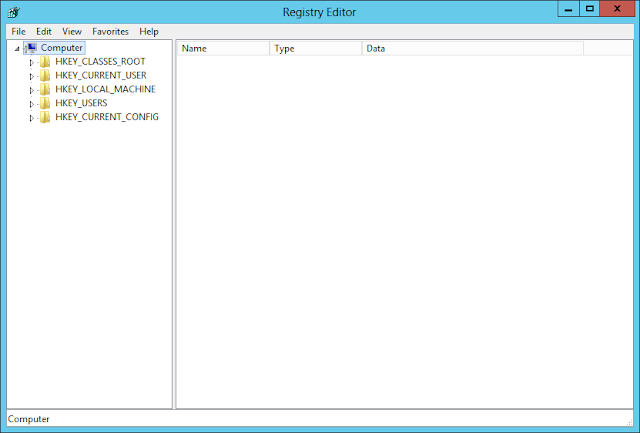Viewport: 640px width, 433px height.
Task: Click the HKEY_LOCAL_MACHINE folder icon
Action: pyautogui.click(x=45, y=89)
